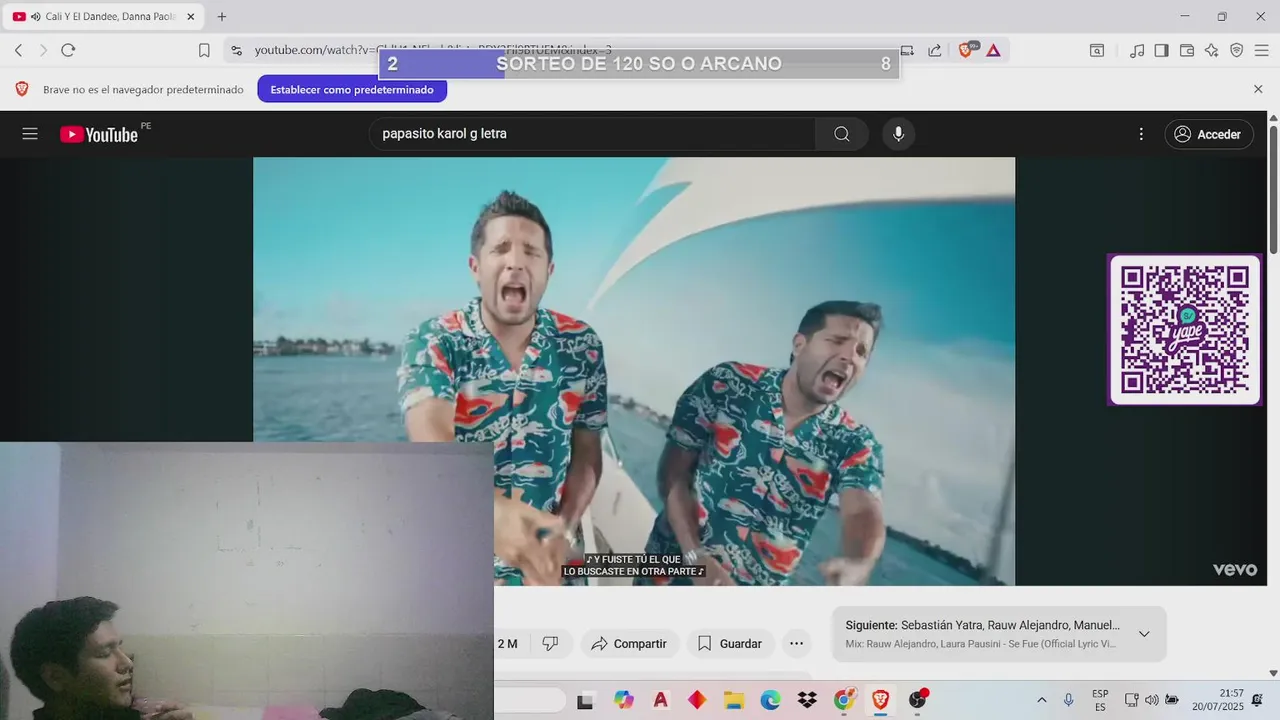Click the 'Siguiente: Sebastián Yatra' text
Image resolution: width=1280 pixels, height=720 pixels.
[x=982, y=625]
